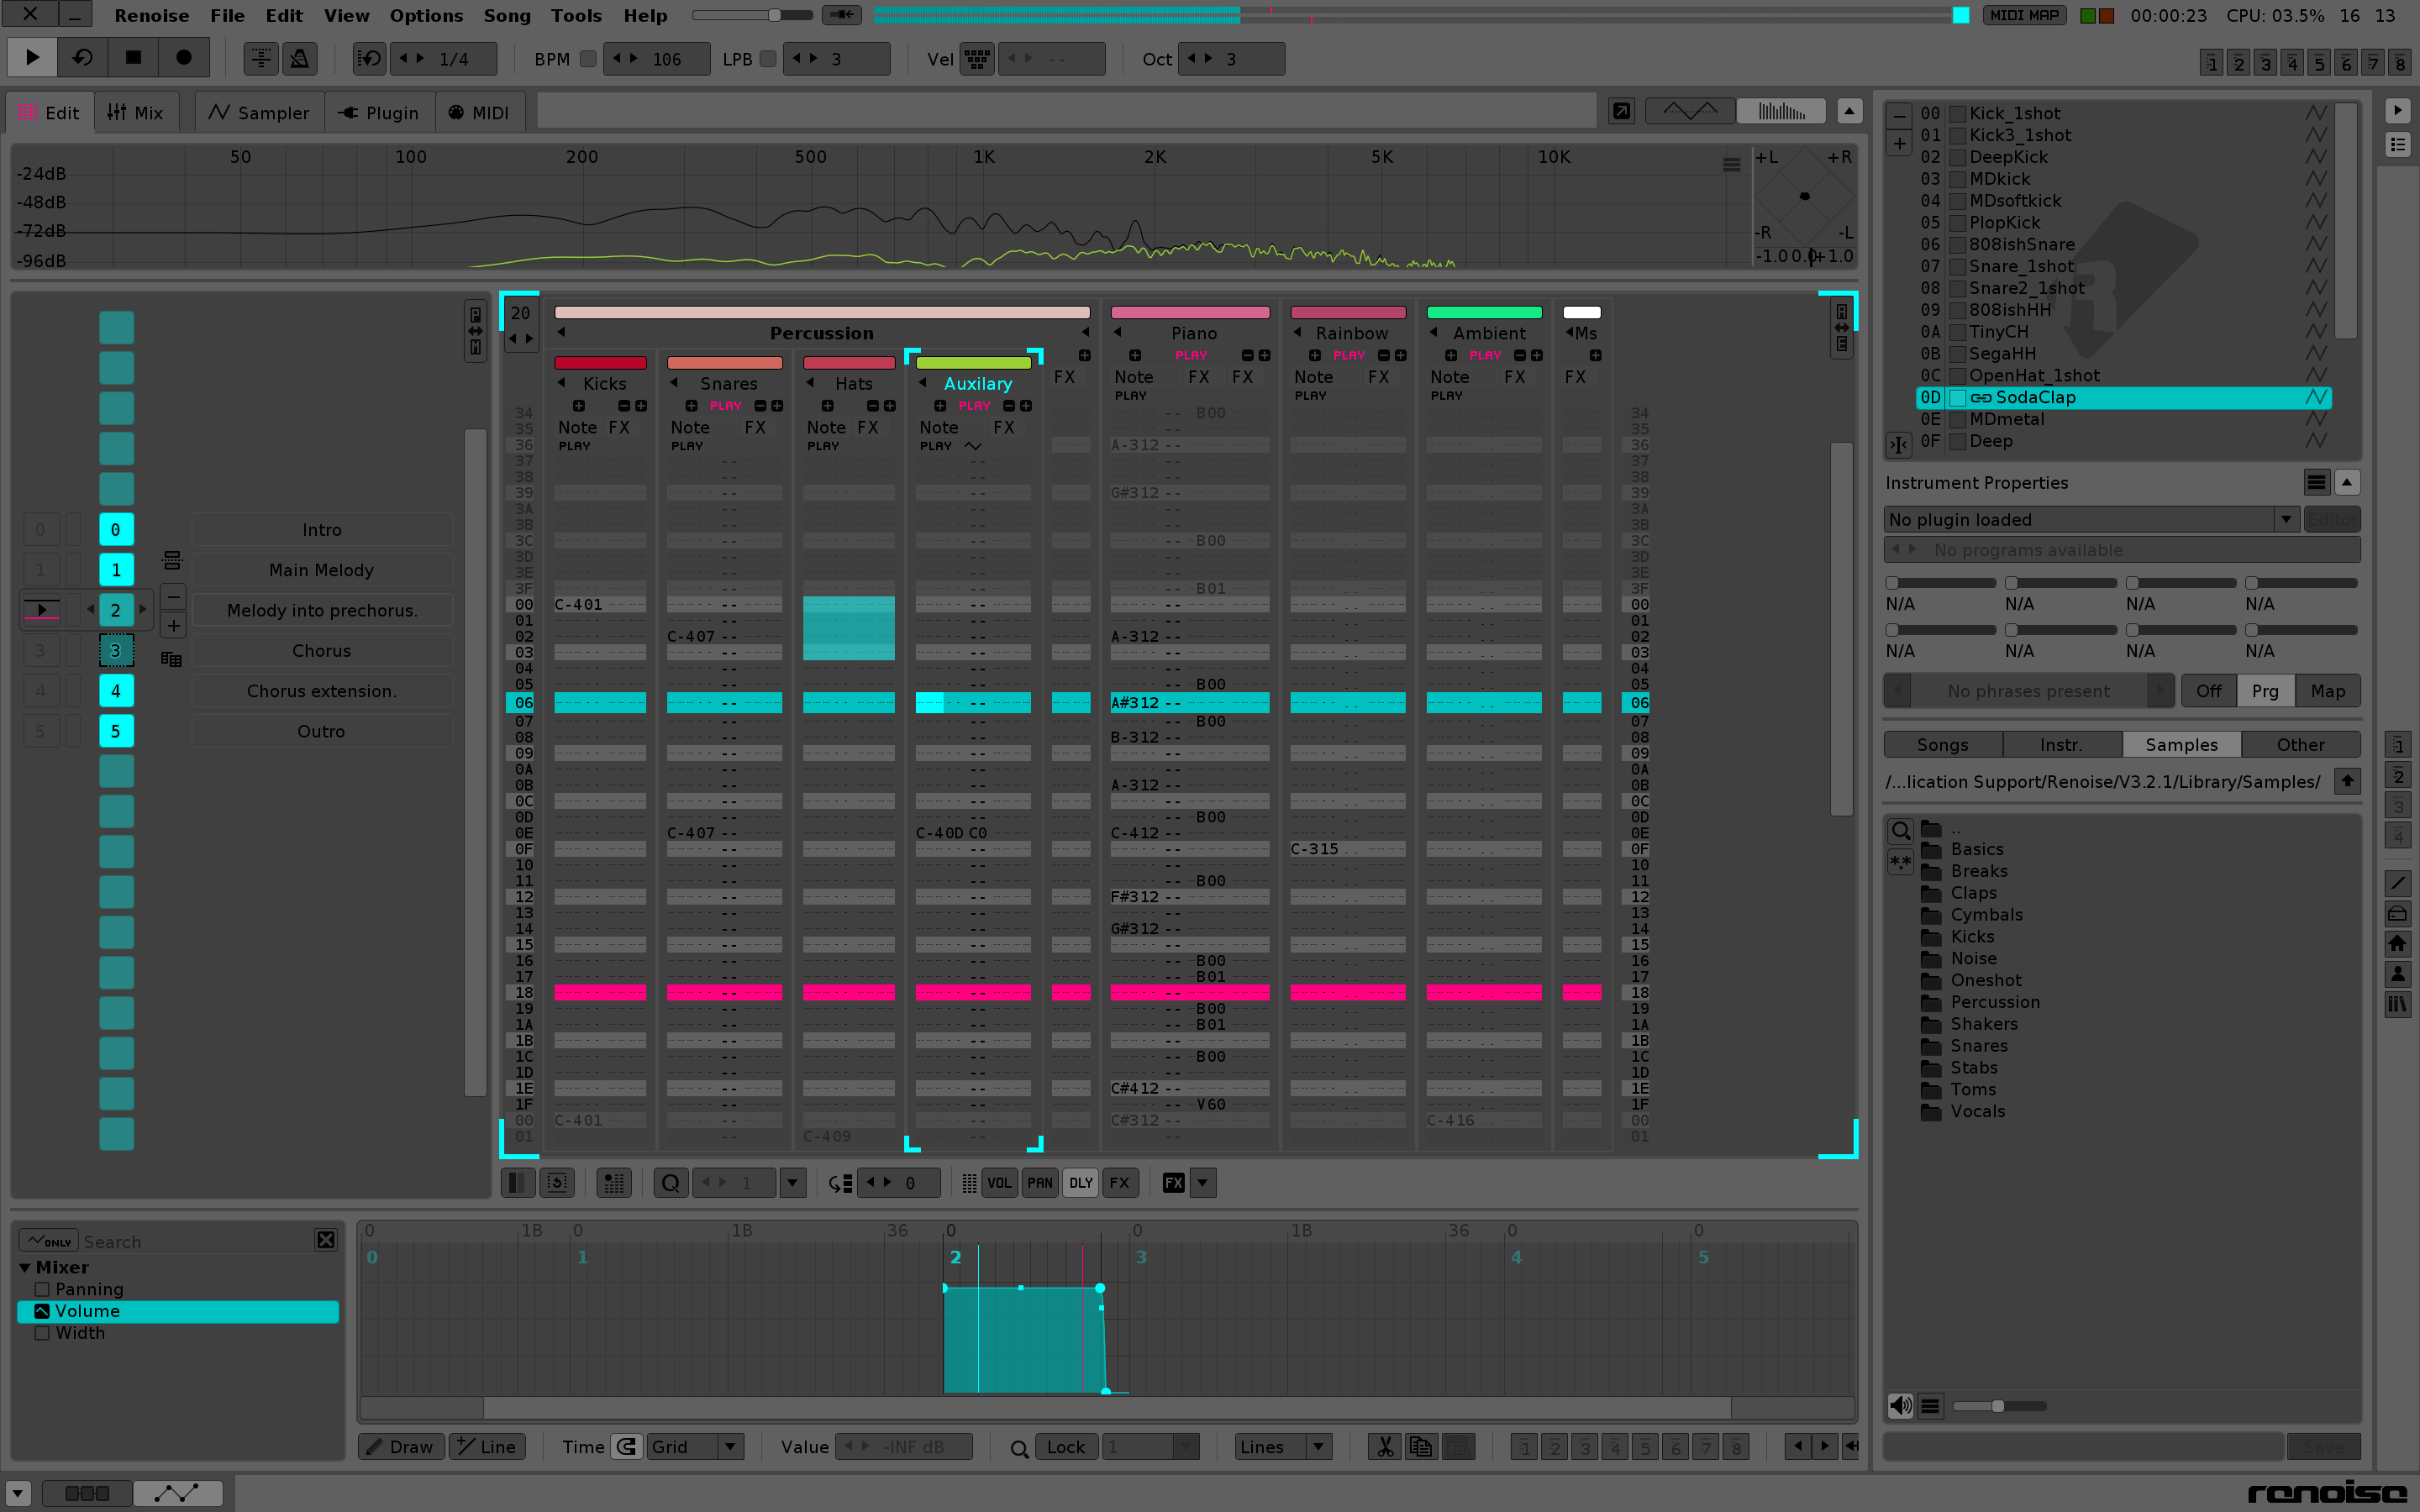Collapse the Piano track arrow
The height and width of the screenshot is (1512, 2420).
[1118, 332]
